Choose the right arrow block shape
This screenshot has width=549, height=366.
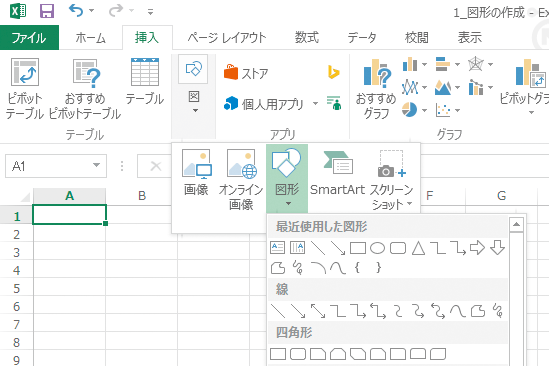click(x=477, y=248)
